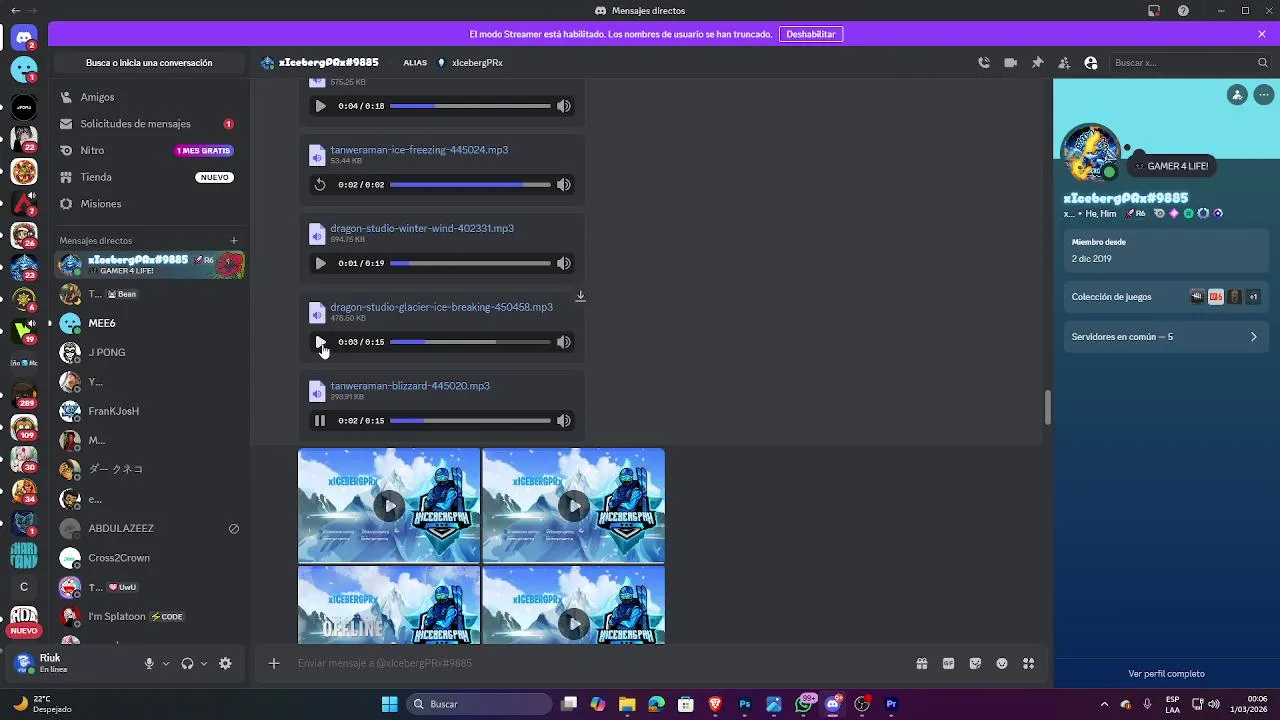Start a voice call with xIcebergPRx

pos(984,63)
